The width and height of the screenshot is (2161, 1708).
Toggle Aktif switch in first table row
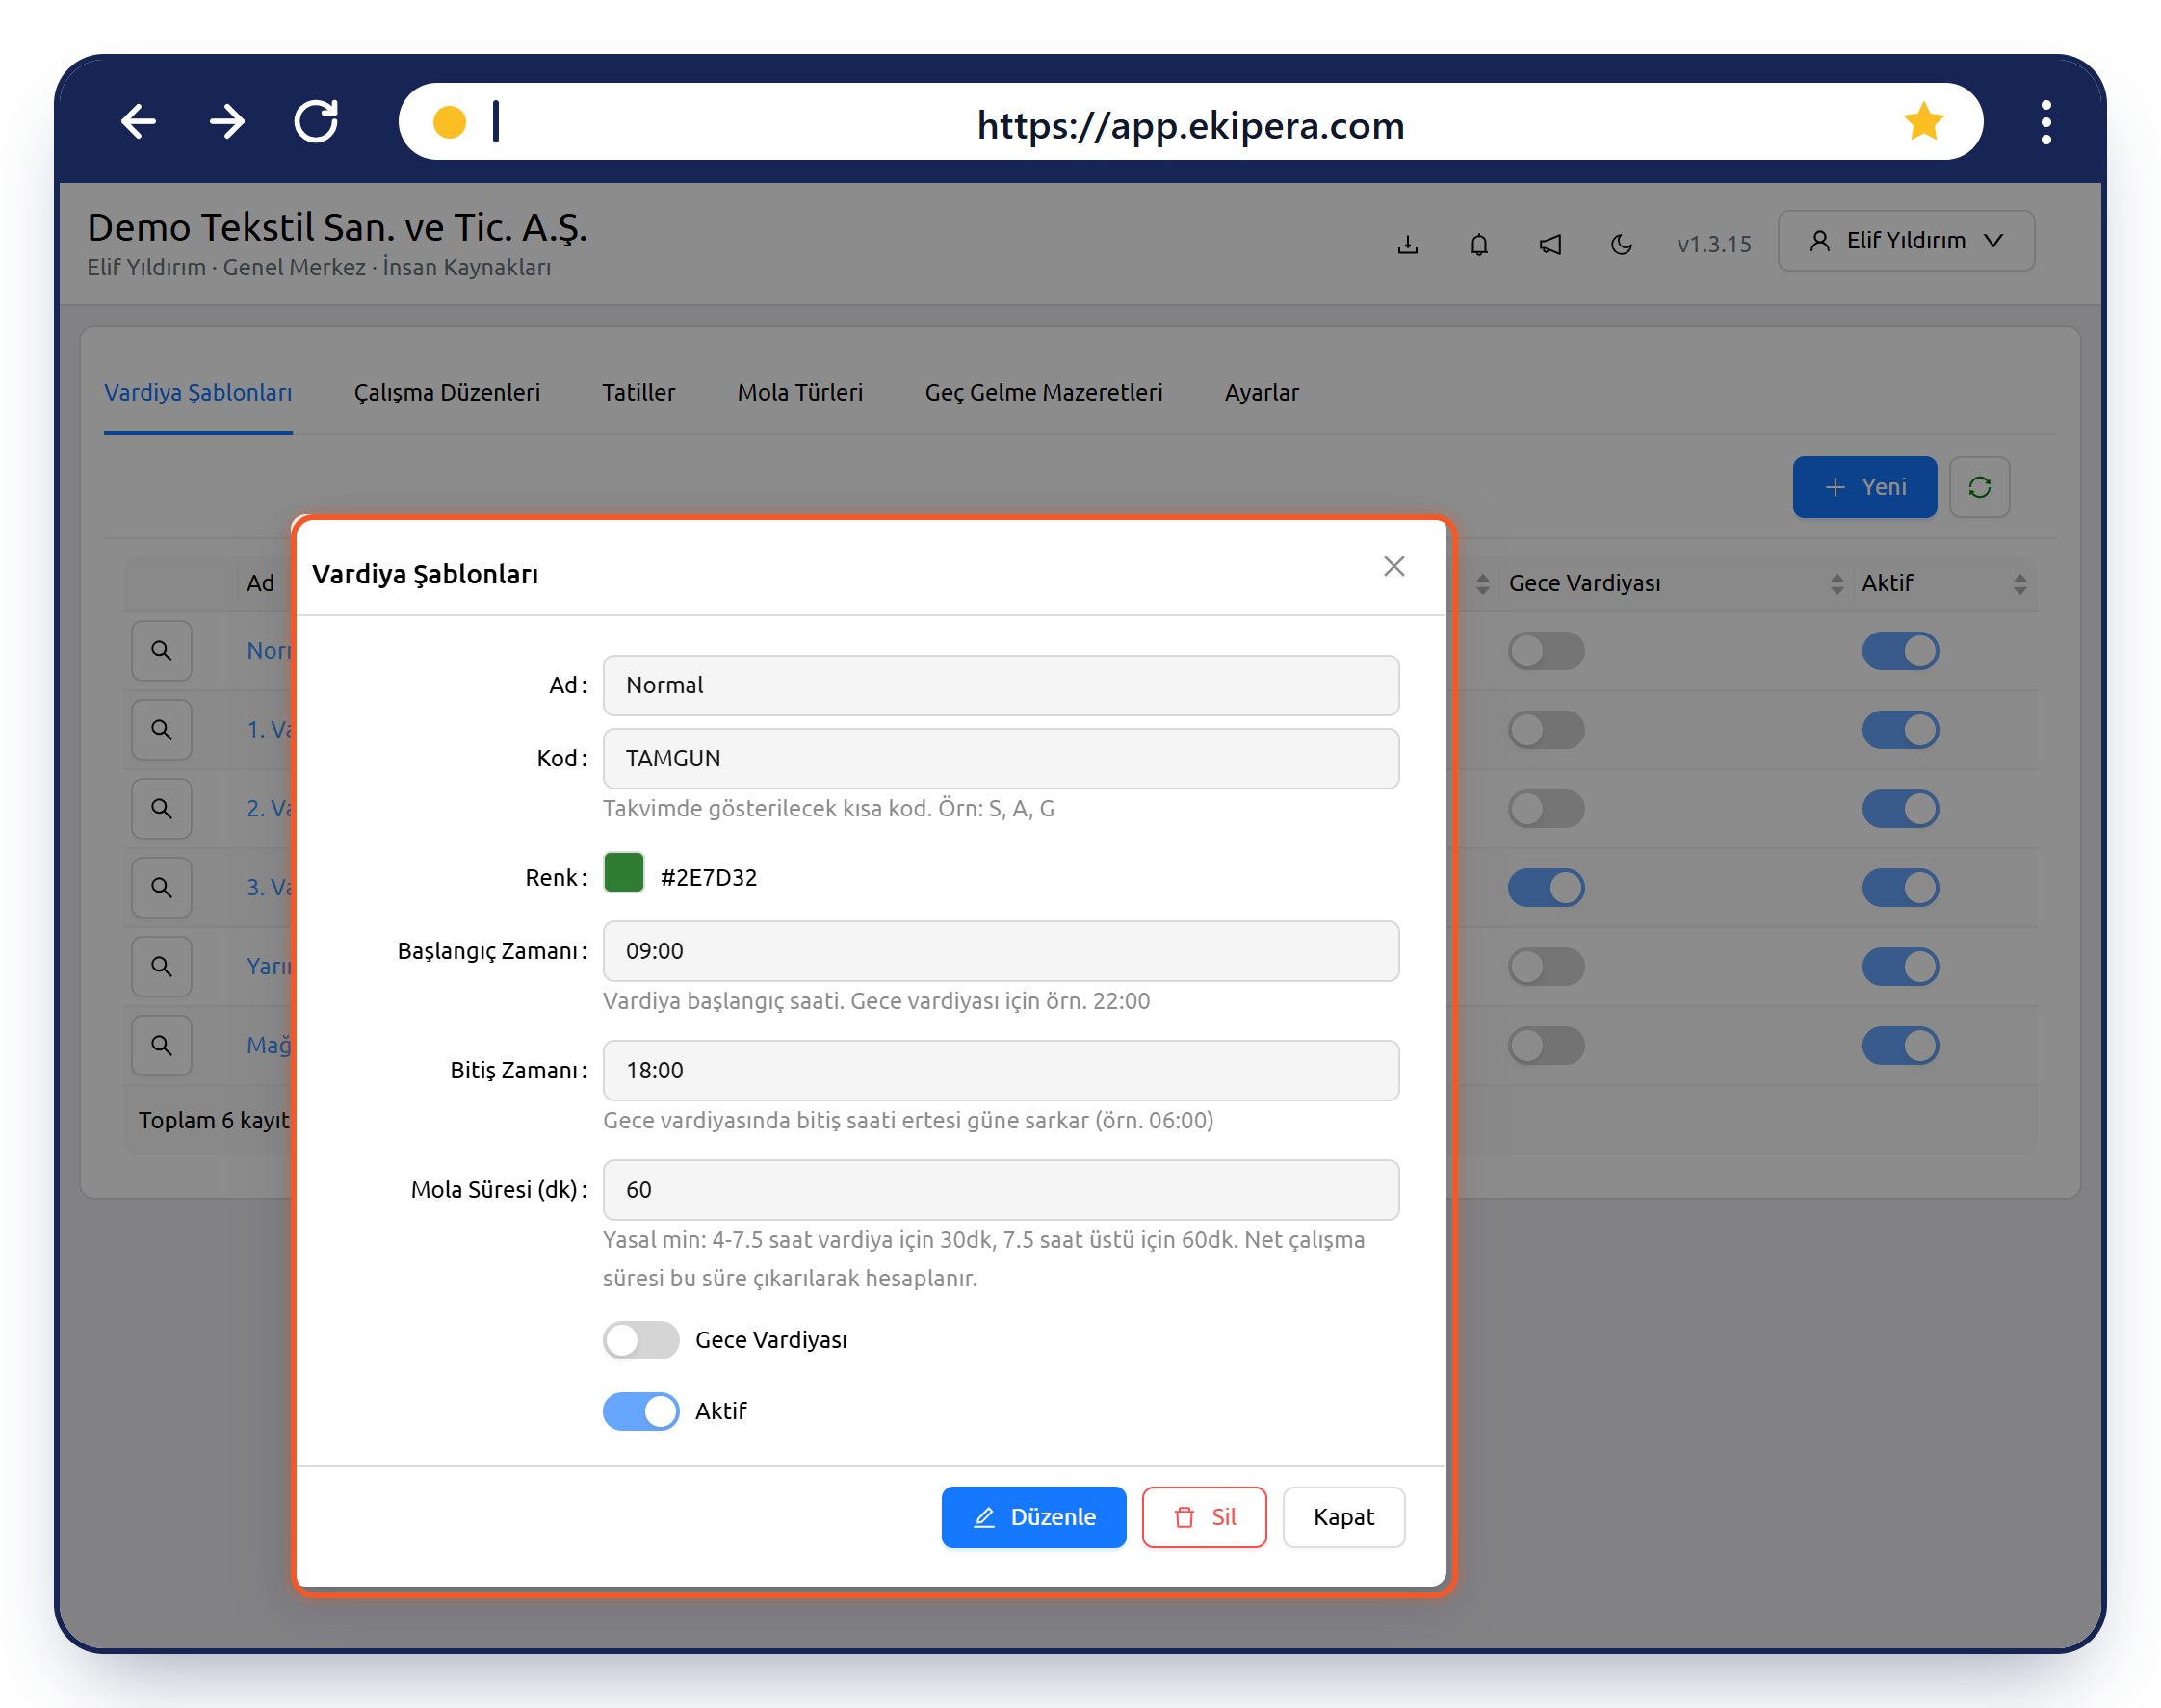(x=1900, y=651)
